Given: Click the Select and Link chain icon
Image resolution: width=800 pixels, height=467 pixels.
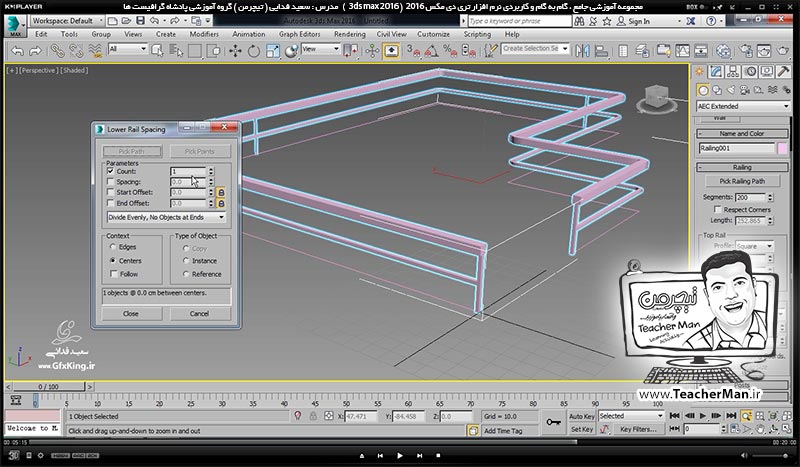Looking at the screenshot, I should coord(57,51).
